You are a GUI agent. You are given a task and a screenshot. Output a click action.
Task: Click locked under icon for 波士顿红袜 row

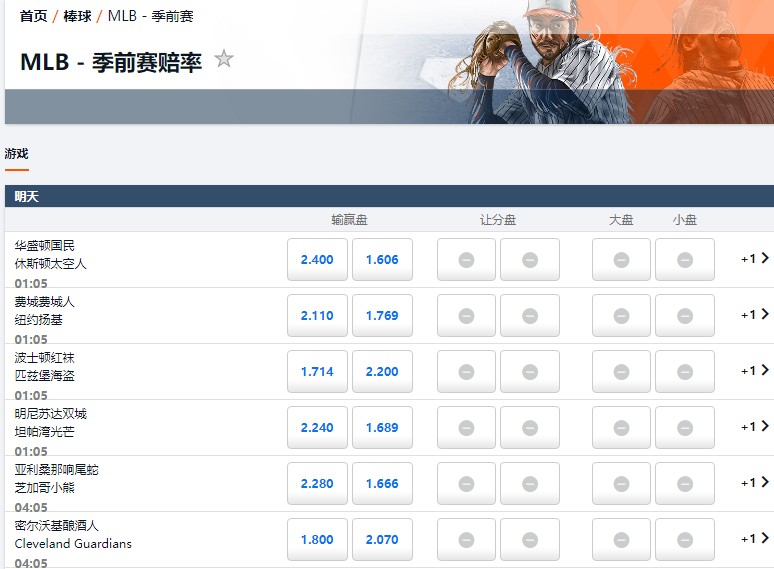tap(685, 372)
